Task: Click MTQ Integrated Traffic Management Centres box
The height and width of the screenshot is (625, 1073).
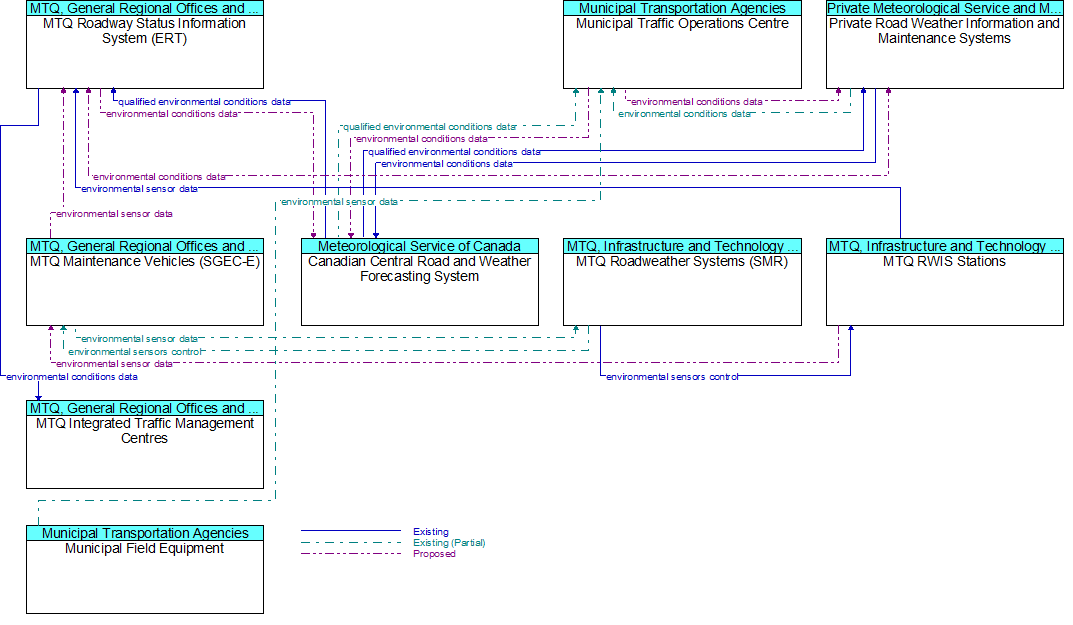Action: [145, 444]
